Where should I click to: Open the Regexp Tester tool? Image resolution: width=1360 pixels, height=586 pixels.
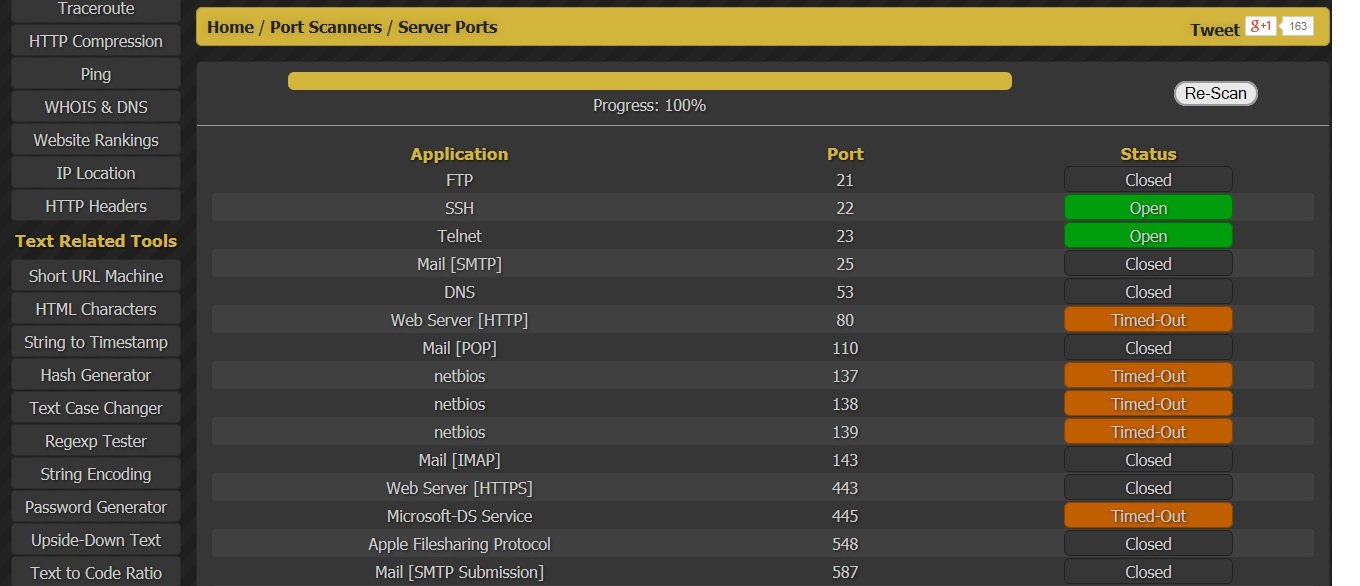point(96,441)
